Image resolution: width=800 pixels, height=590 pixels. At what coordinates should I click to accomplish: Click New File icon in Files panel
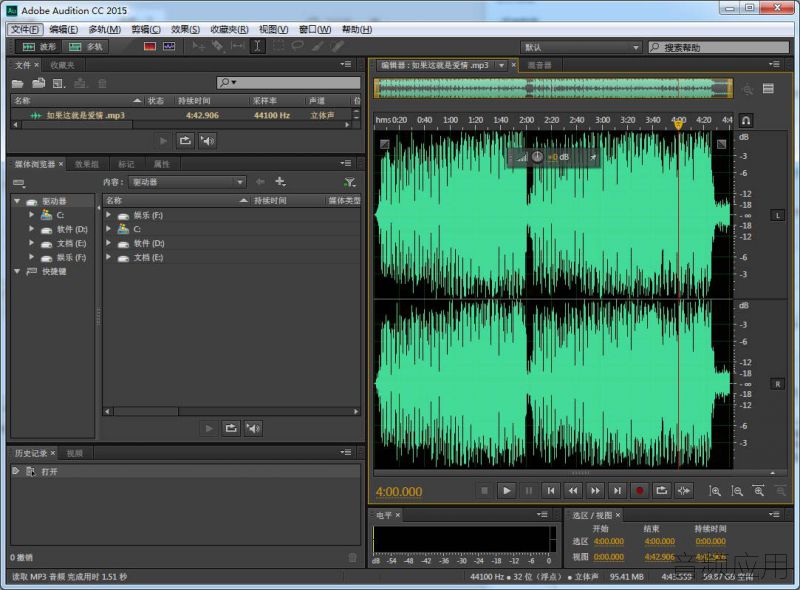coord(59,83)
